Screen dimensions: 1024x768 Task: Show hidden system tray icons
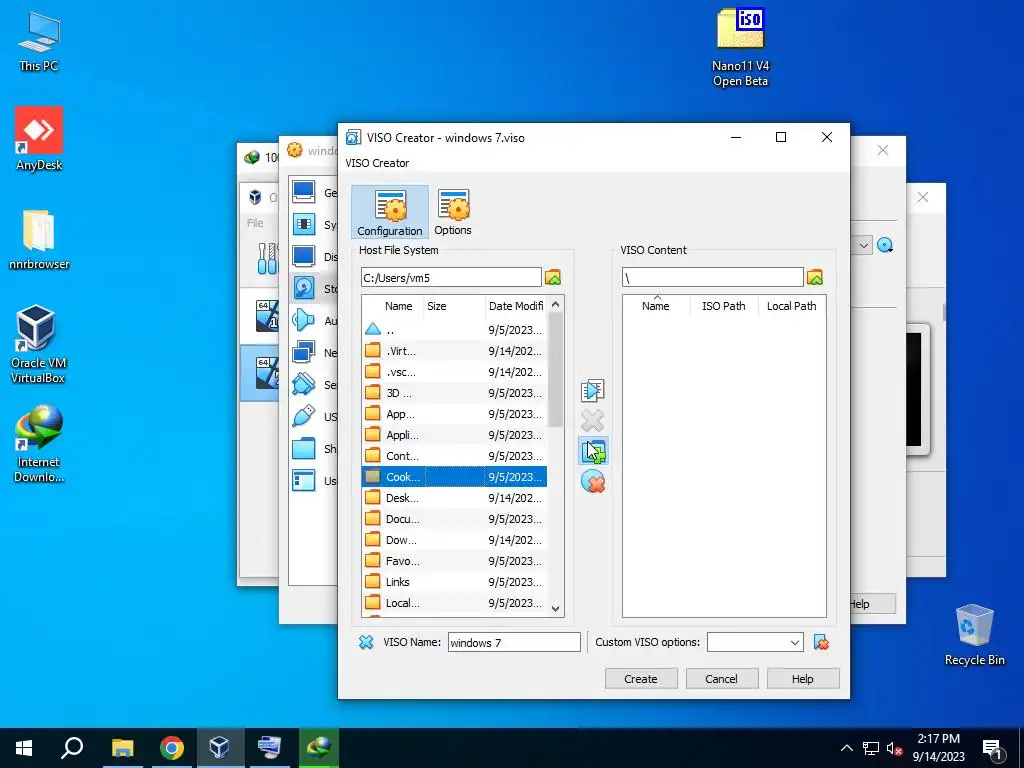(846, 748)
